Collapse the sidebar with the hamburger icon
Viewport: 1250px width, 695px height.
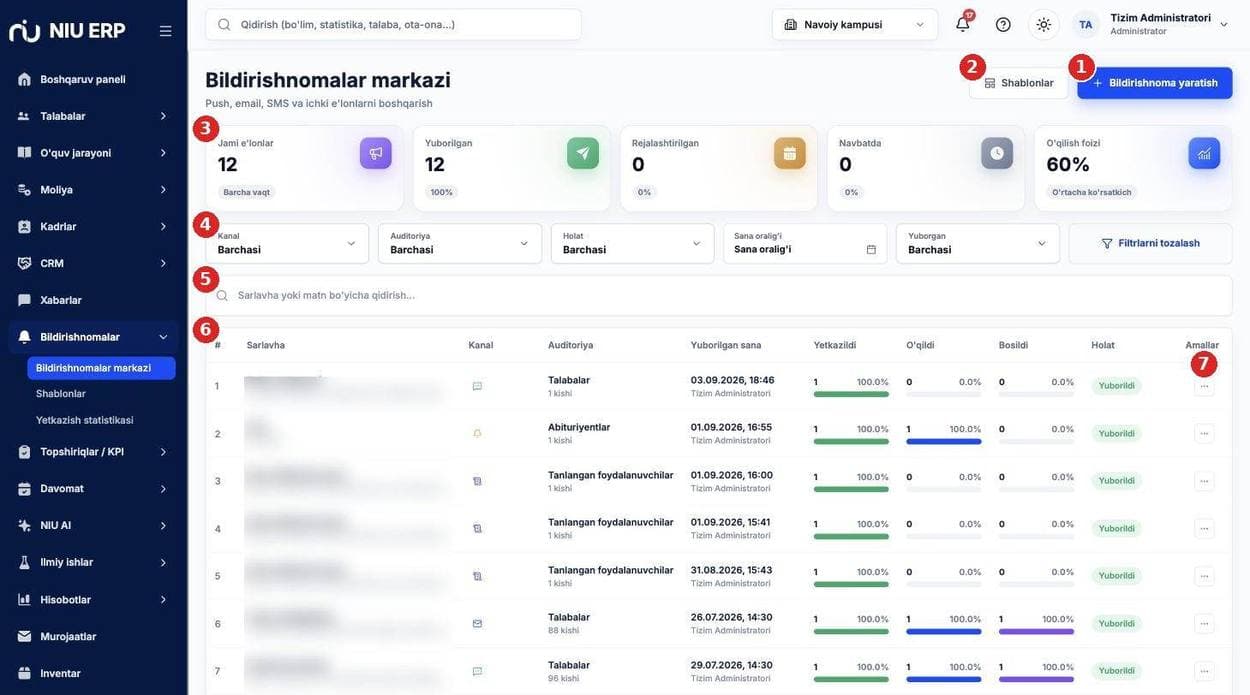point(165,31)
